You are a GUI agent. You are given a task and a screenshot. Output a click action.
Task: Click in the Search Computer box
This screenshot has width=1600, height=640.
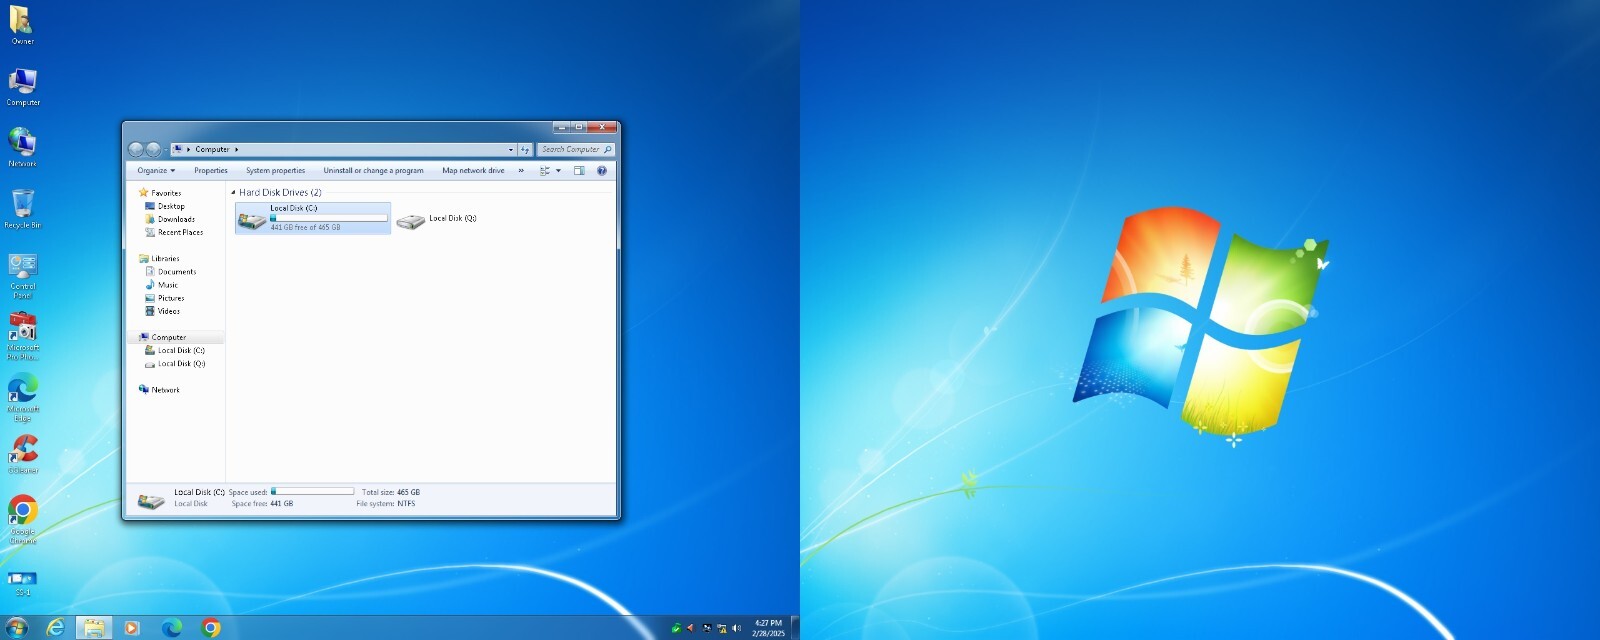pos(576,150)
